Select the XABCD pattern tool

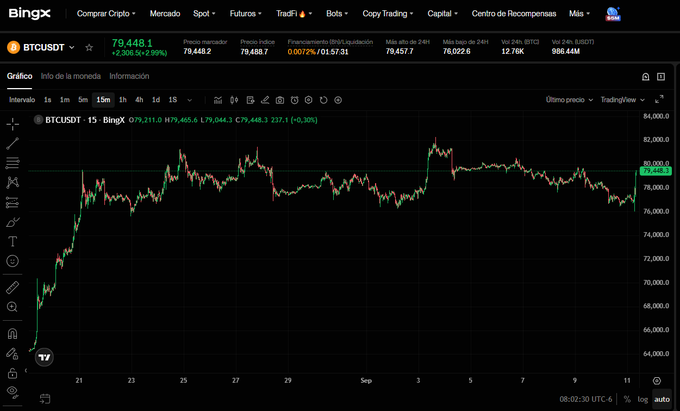click(x=13, y=183)
